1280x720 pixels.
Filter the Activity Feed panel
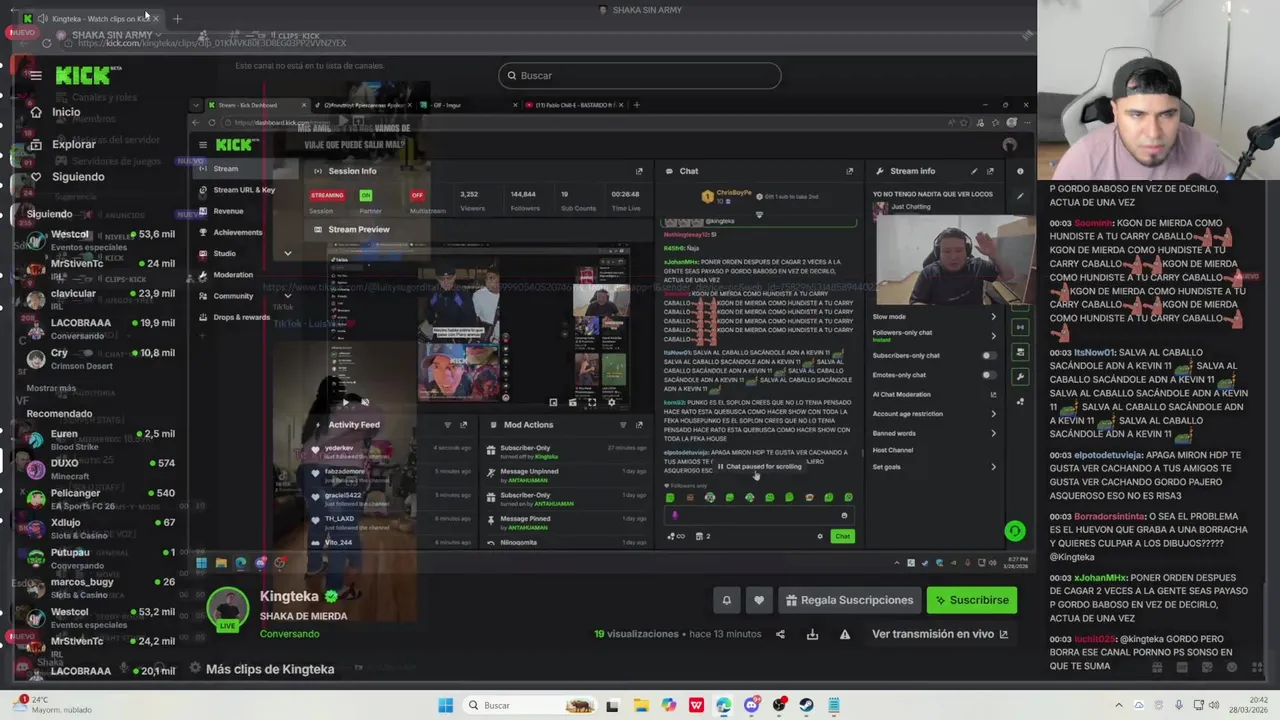(x=447, y=425)
